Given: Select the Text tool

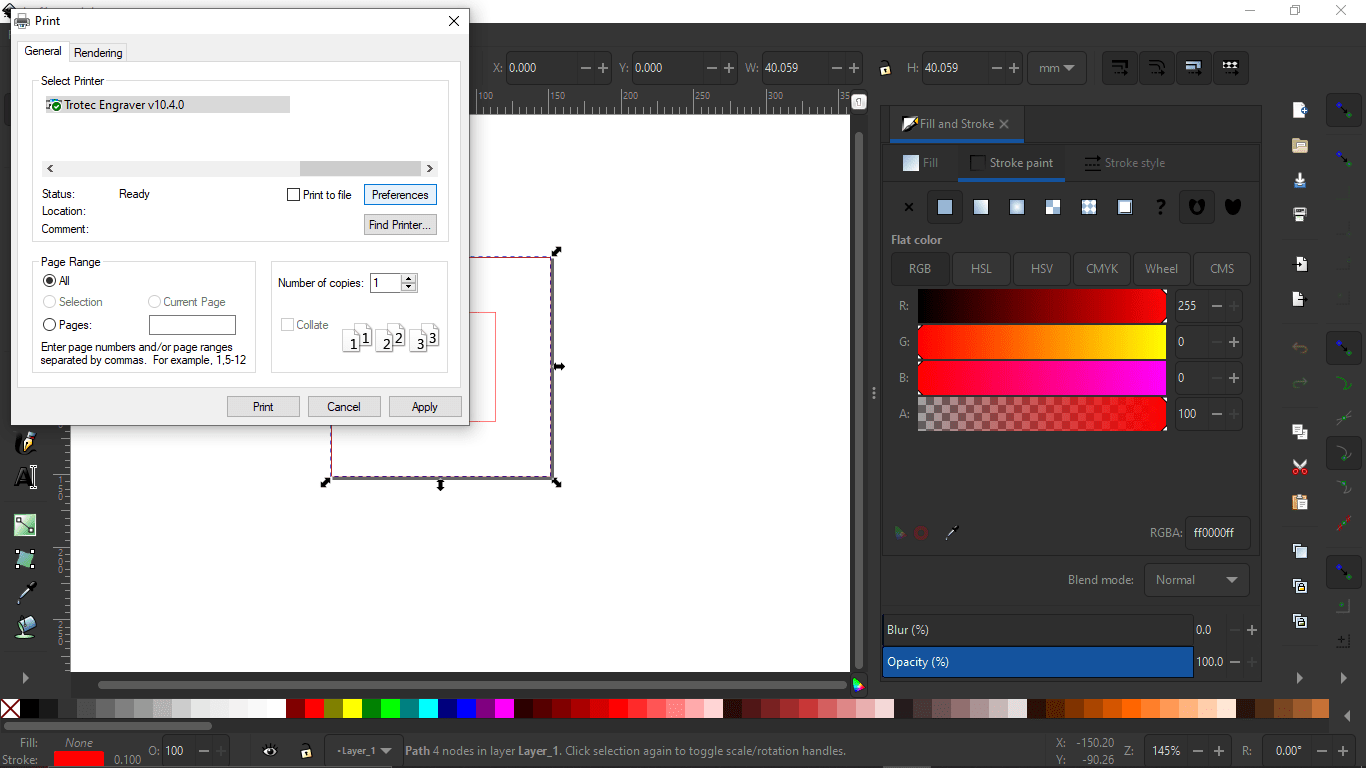Looking at the screenshot, I should point(26,477).
